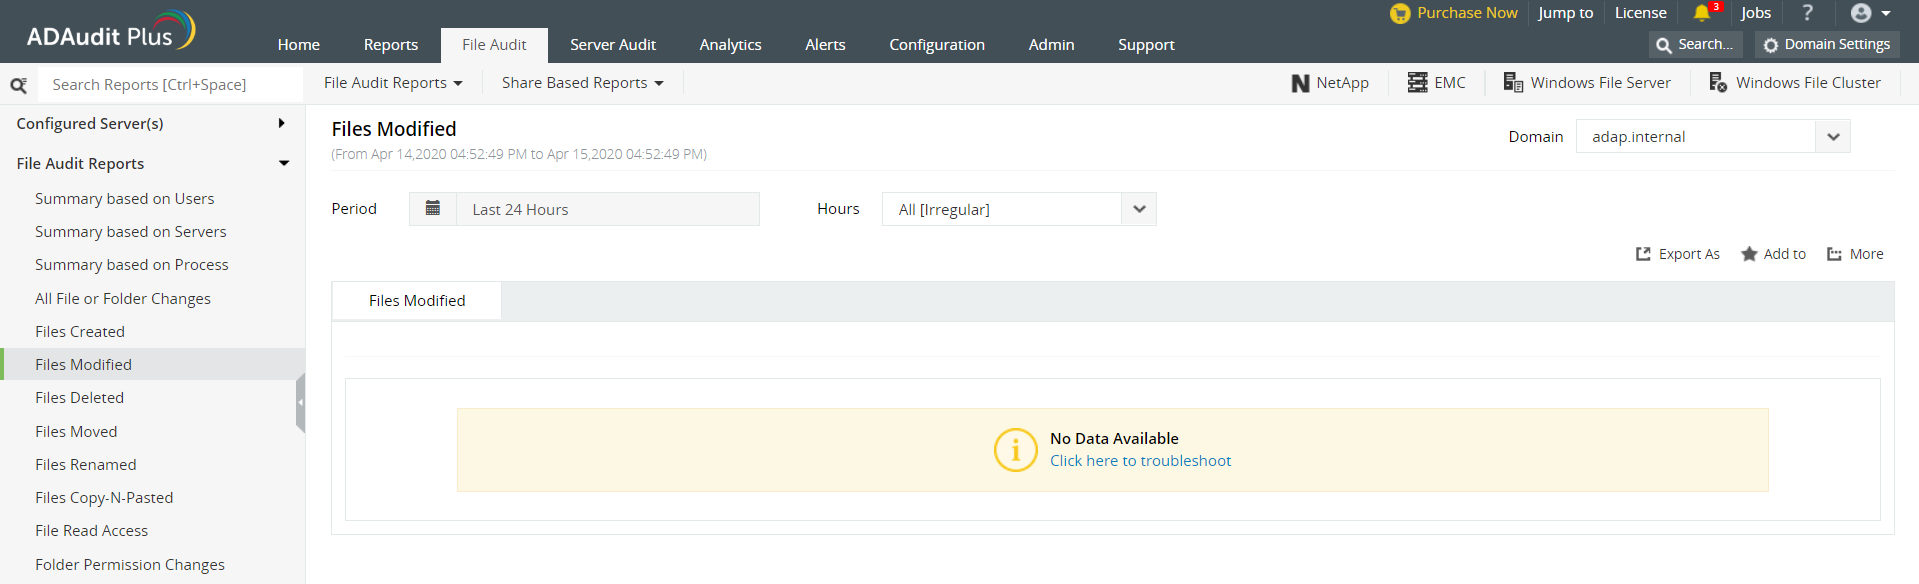This screenshot has width=1919, height=584.
Task: Expand the Hours dropdown
Action: click(1139, 209)
